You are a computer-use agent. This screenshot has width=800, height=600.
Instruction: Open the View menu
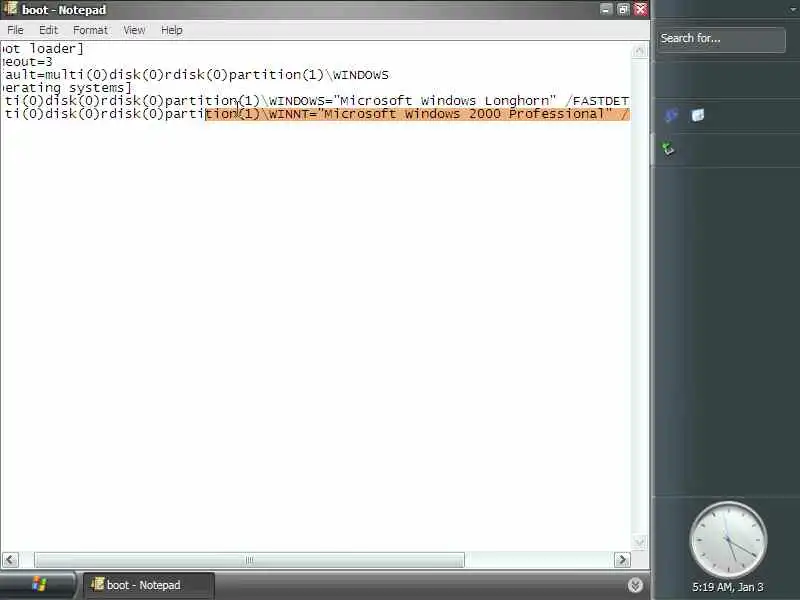click(134, 30)
